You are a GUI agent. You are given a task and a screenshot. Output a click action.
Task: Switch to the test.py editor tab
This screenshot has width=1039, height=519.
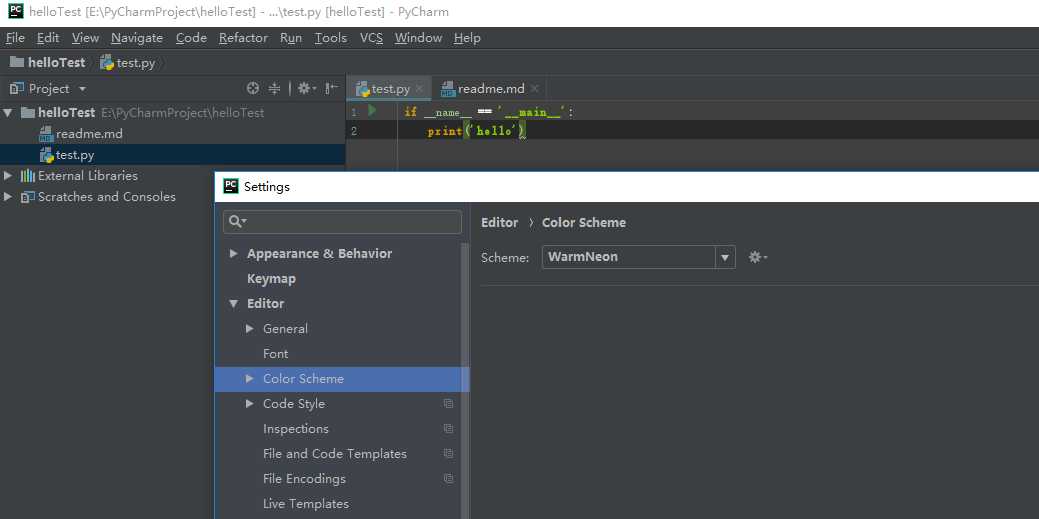(x=390, y=88)
